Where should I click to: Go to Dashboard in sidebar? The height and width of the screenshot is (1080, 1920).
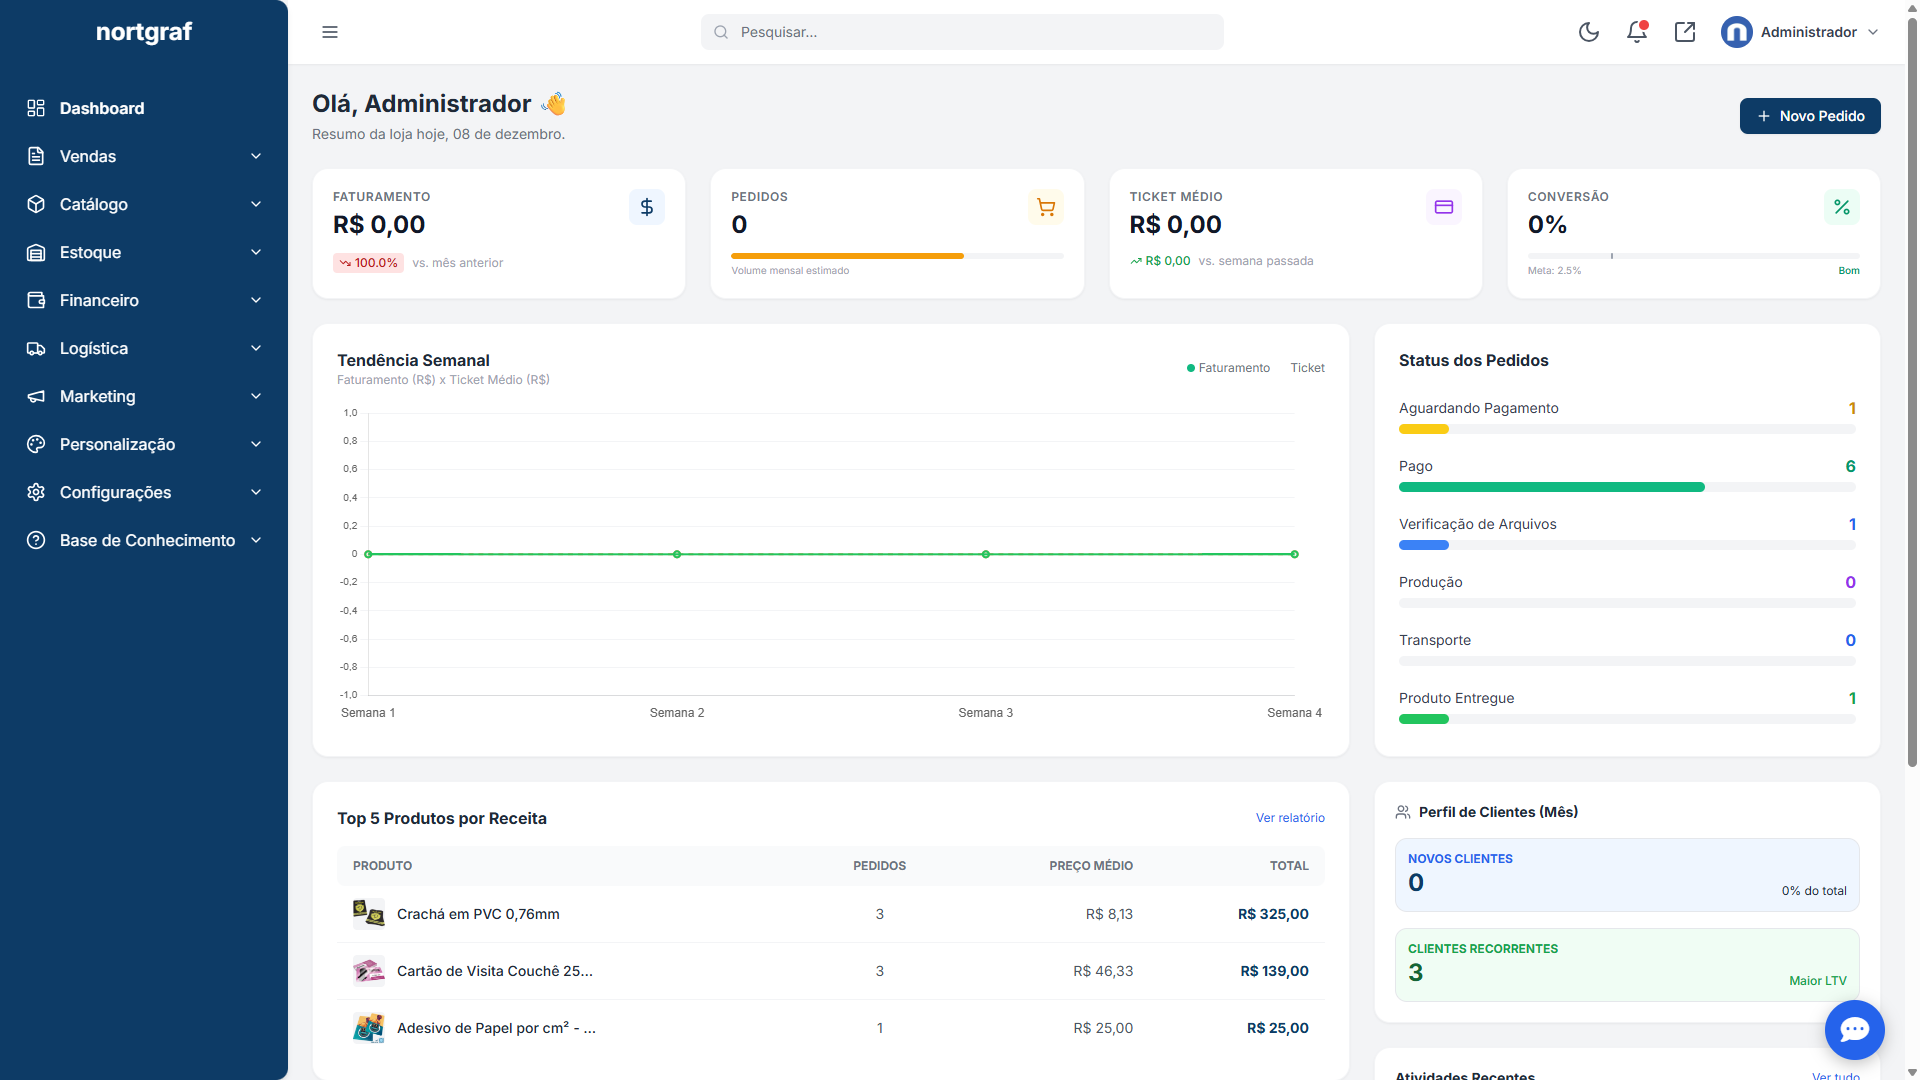pos(102,108)
